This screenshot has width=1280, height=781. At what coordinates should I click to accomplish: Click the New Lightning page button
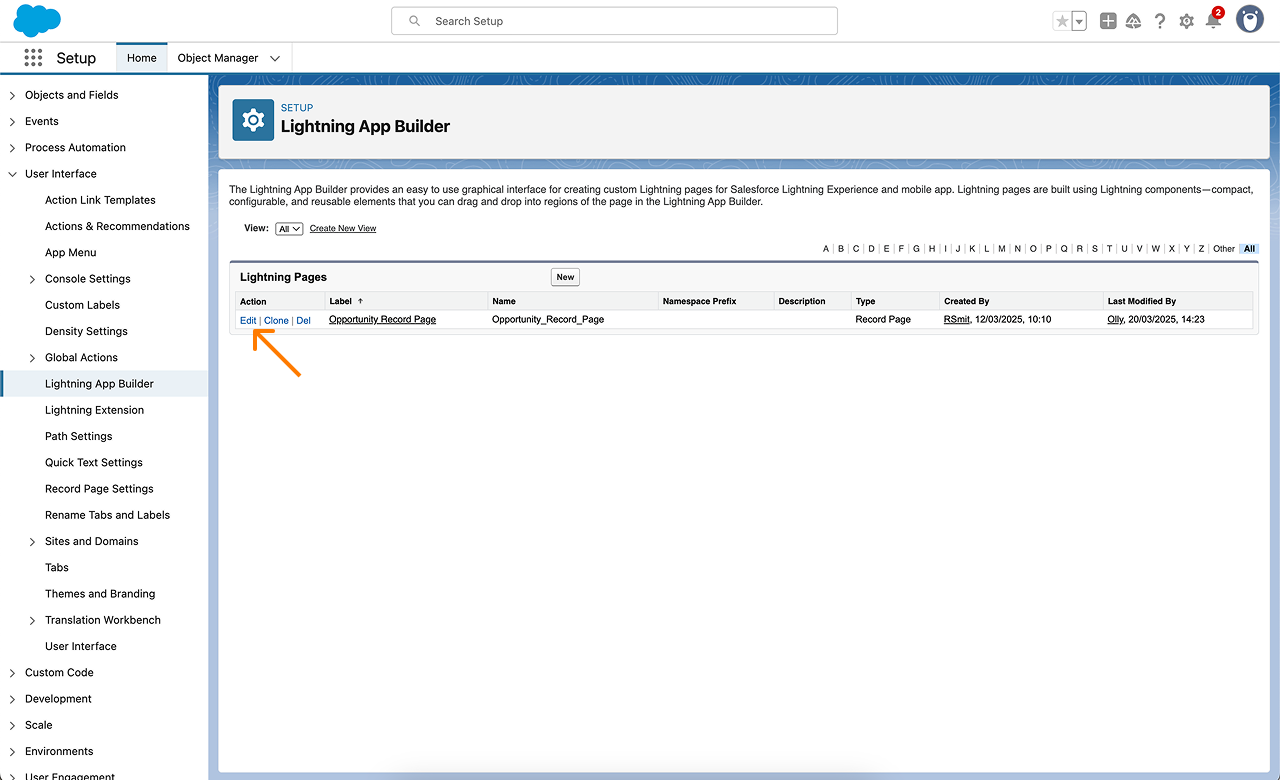click(x=565, y=277)
